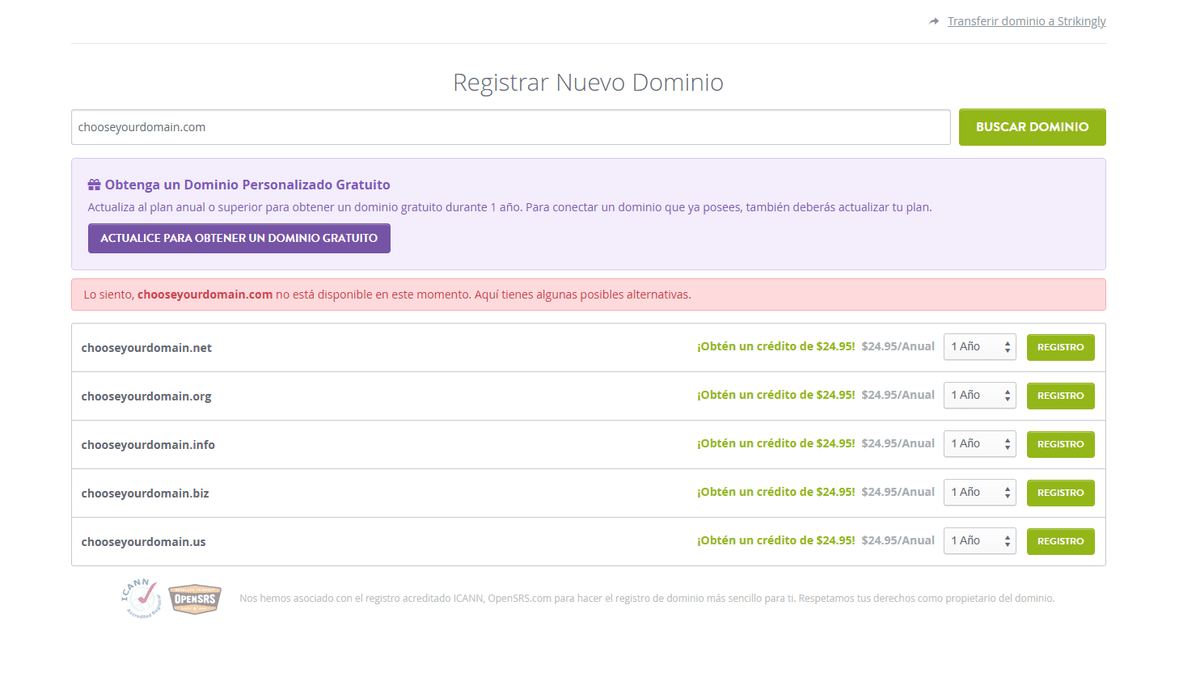The width and height of the screenshot is (1200, 695).
Task: Click the transfer arrow icon beside Transferir dominio
Action: pyautogui.click(x=933, y=20)
